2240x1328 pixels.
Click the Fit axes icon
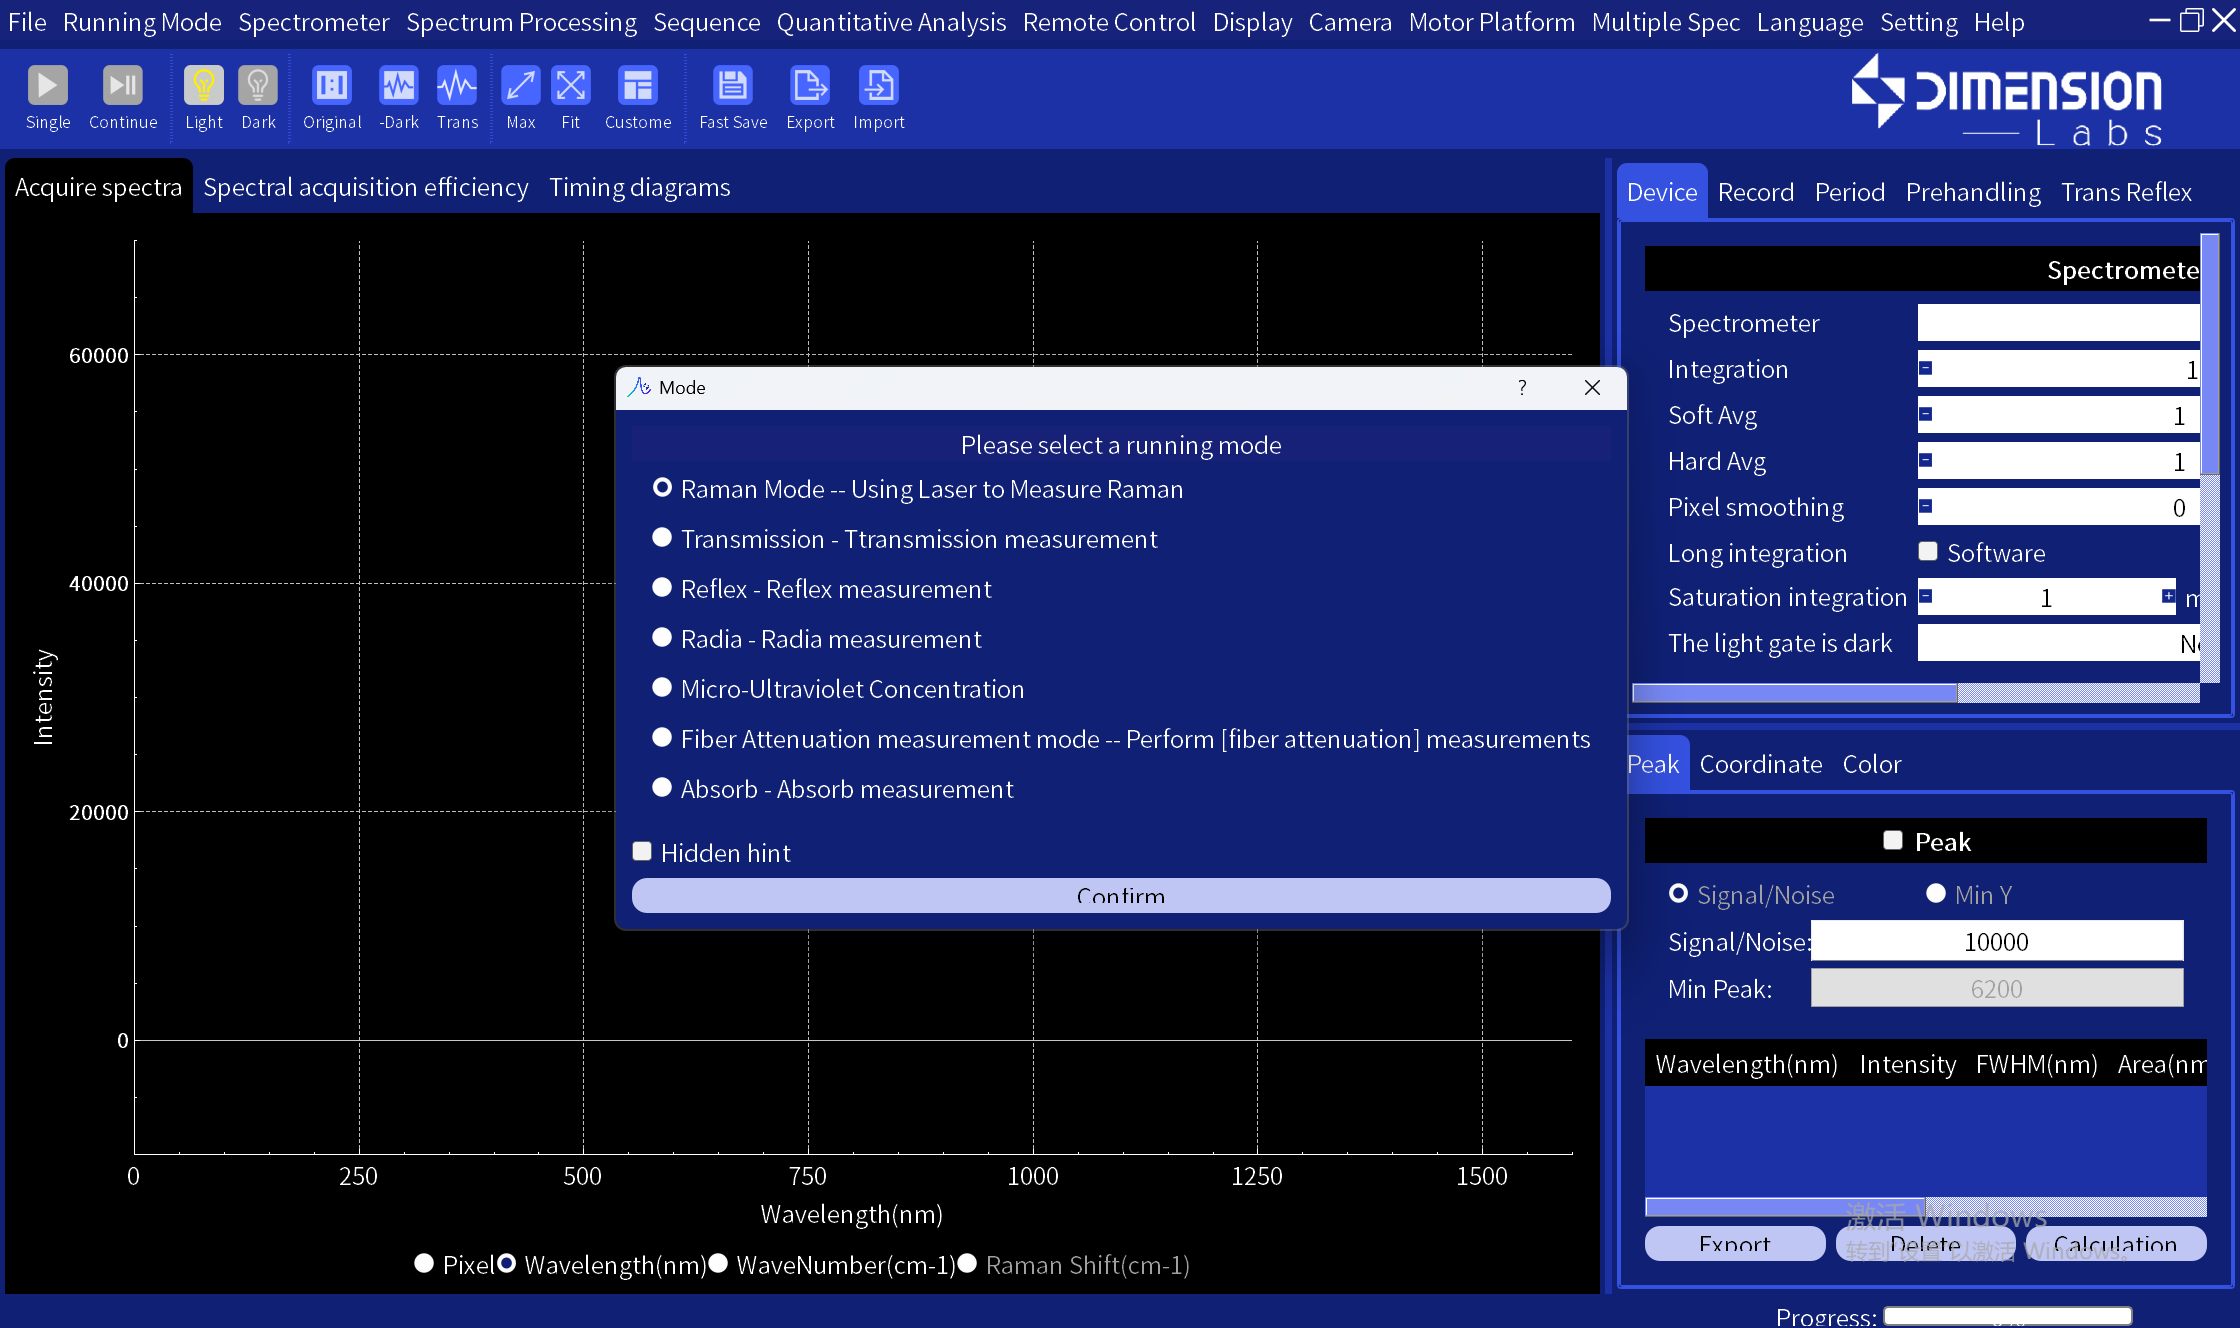tap(570, 87)
